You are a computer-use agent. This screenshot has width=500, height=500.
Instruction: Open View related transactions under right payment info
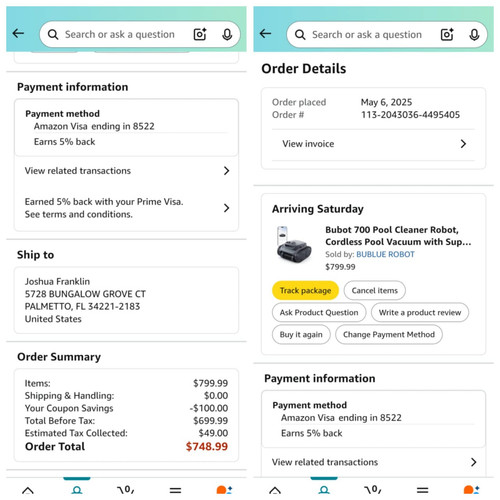point(373,462)
